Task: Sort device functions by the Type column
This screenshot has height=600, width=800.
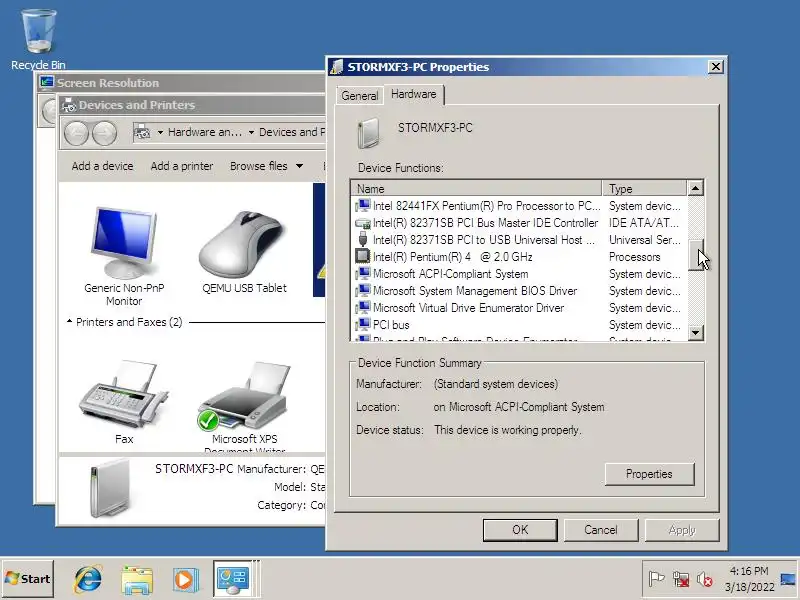Action: (644, 188)
